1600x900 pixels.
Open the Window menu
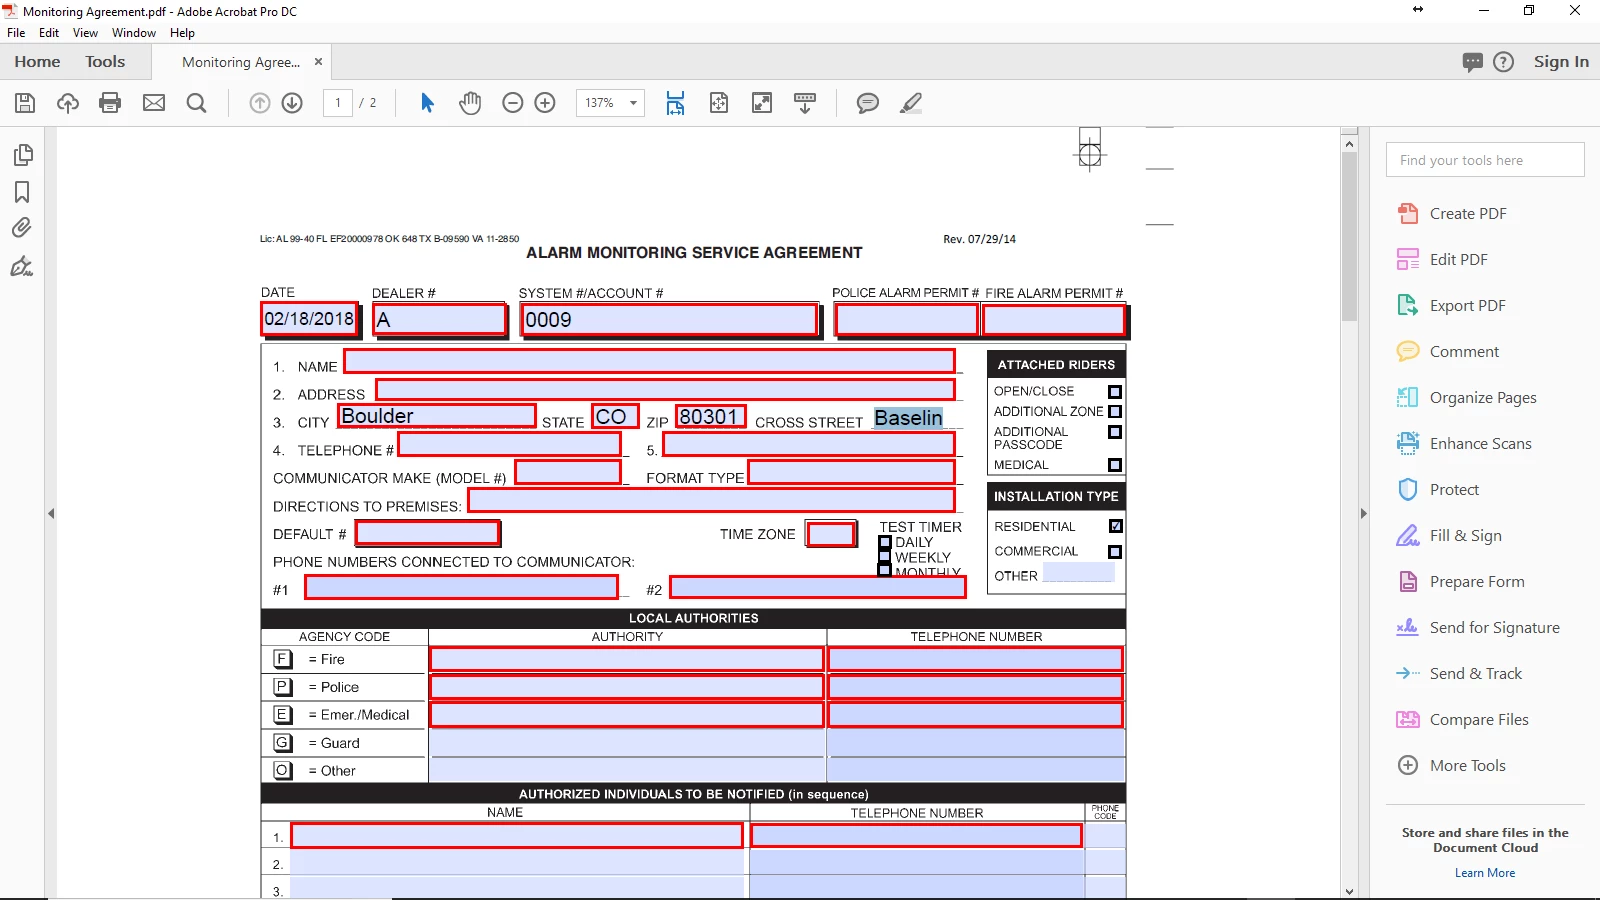coord(134,33)
